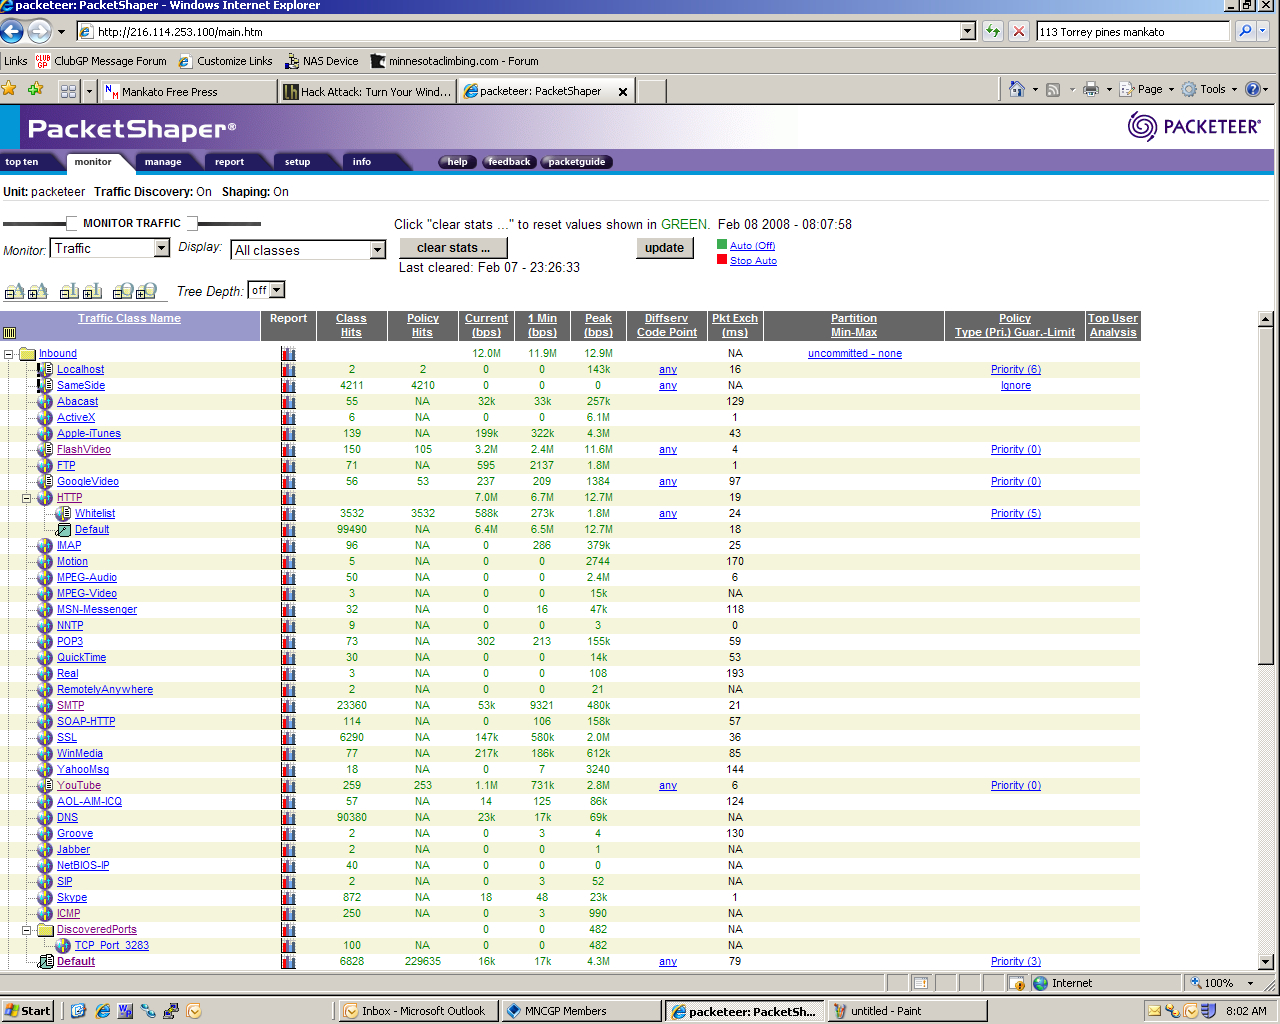Open the help pill button
The height and width of the screenshot is (1024, 1280).
[457, 162]
